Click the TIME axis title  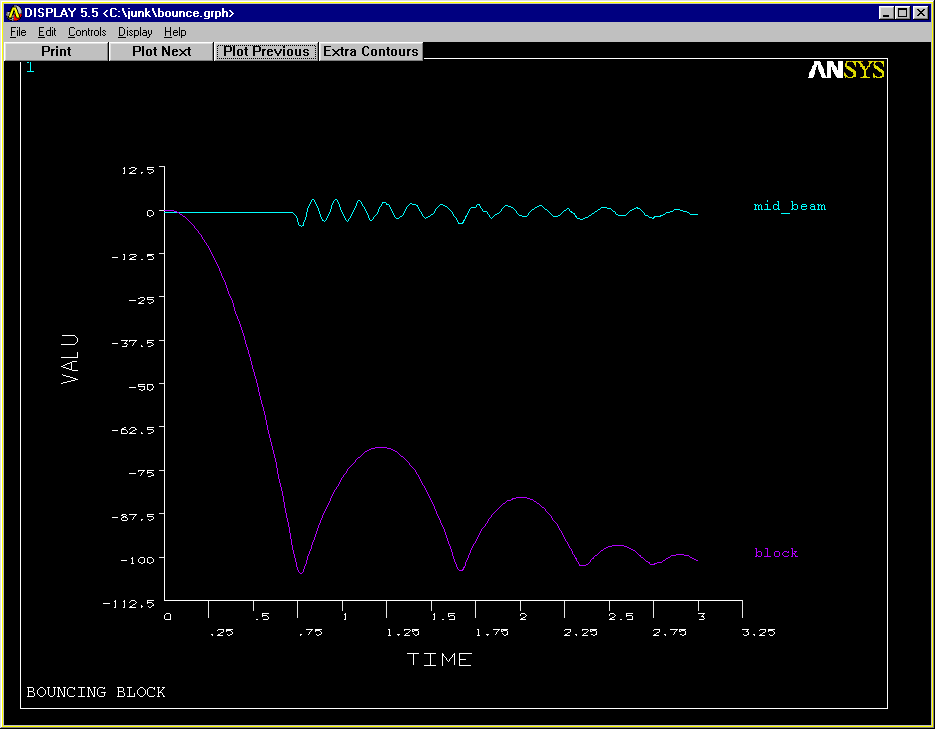[439, 659]
